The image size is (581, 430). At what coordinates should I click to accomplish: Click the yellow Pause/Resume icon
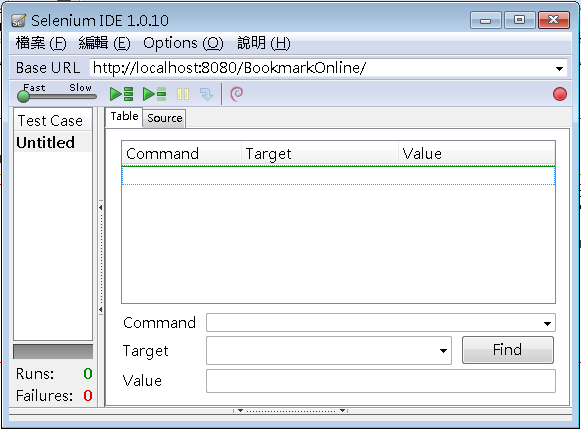click(183, 94)
